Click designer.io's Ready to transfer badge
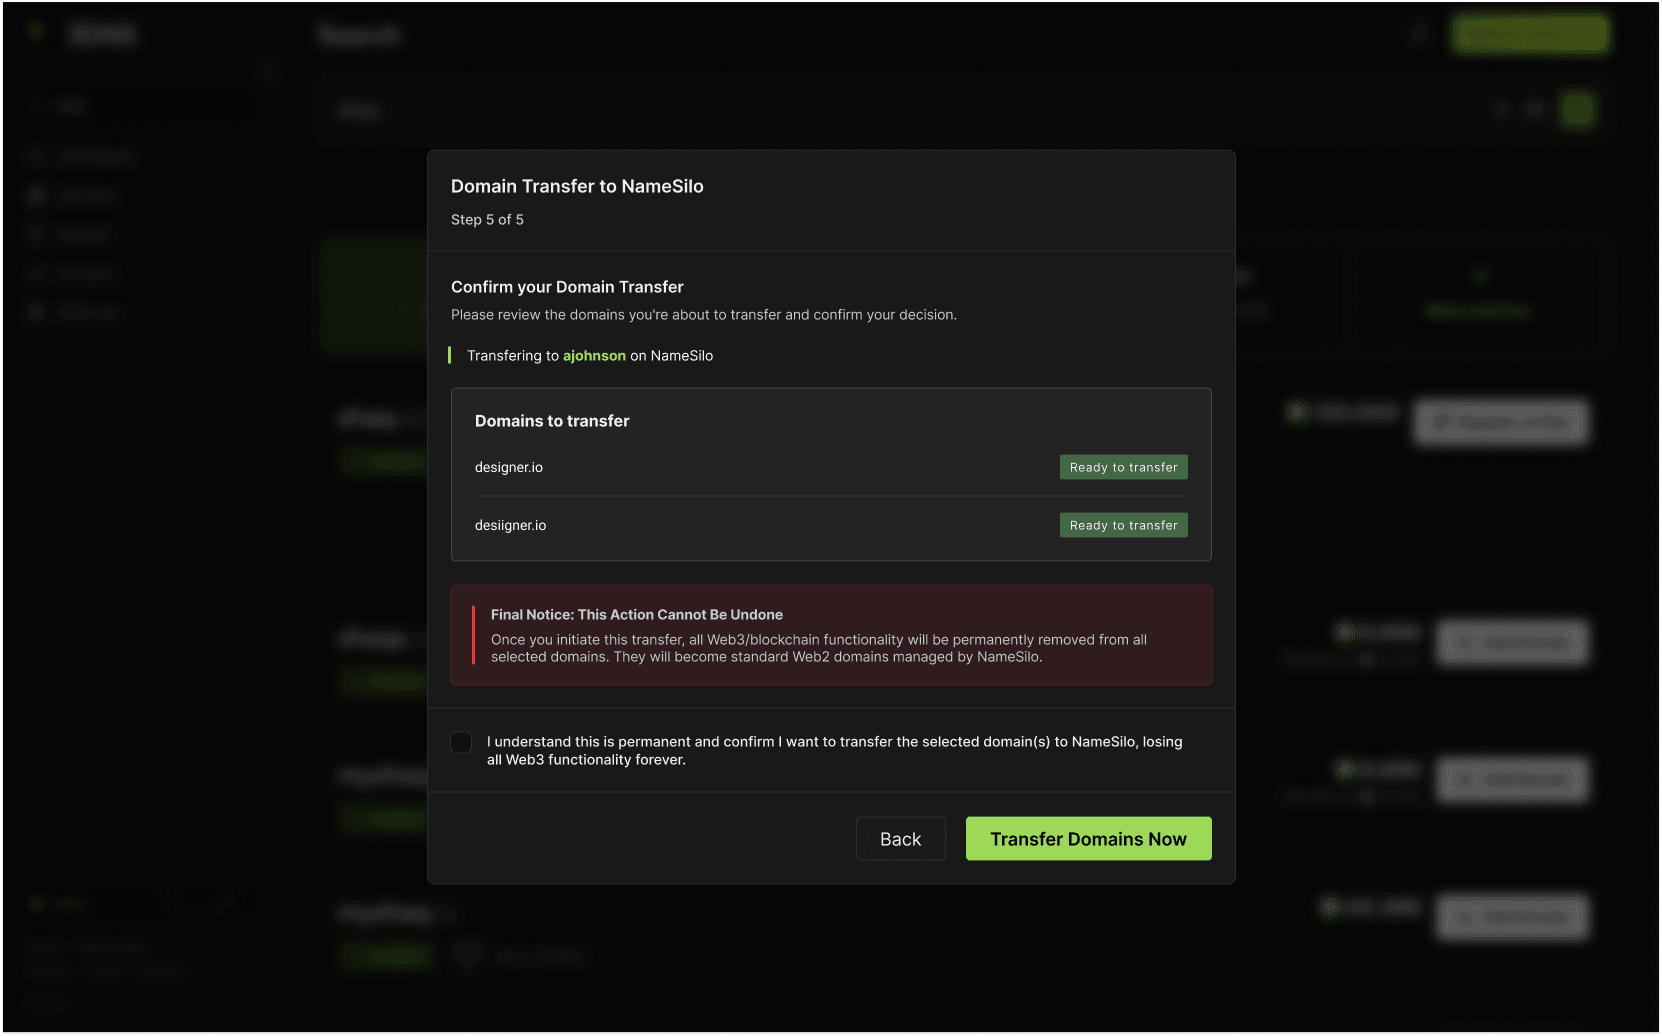The image size is (1662, 1036). [1123, 468]
